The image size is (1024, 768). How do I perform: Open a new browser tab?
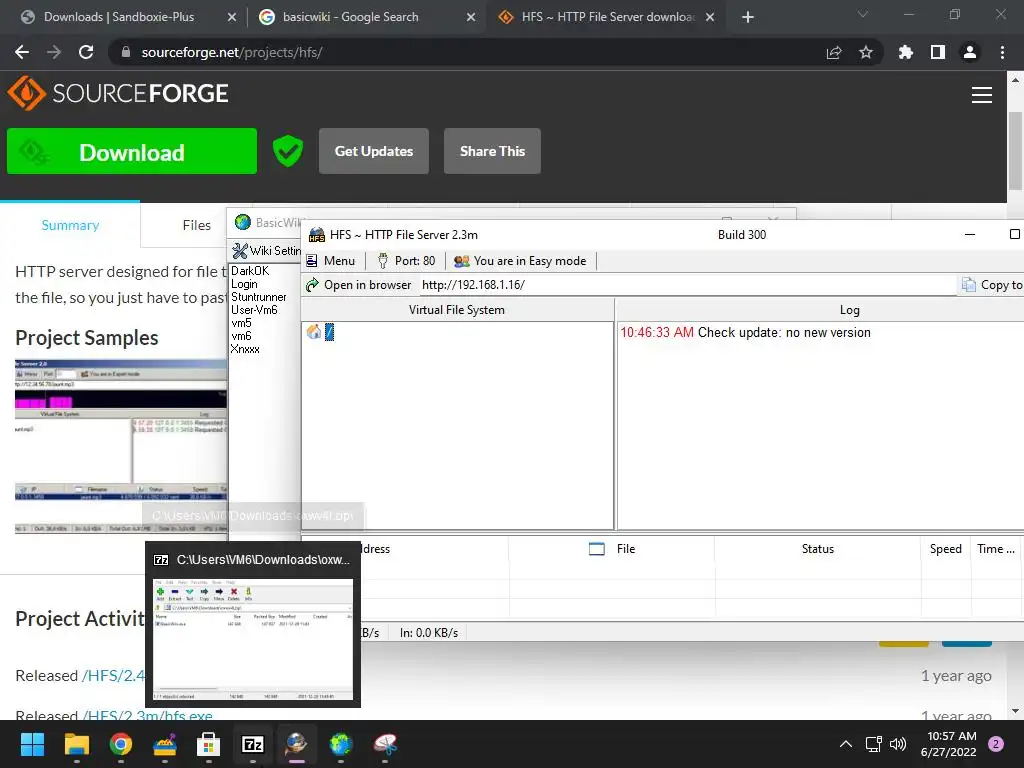point(748,18)
